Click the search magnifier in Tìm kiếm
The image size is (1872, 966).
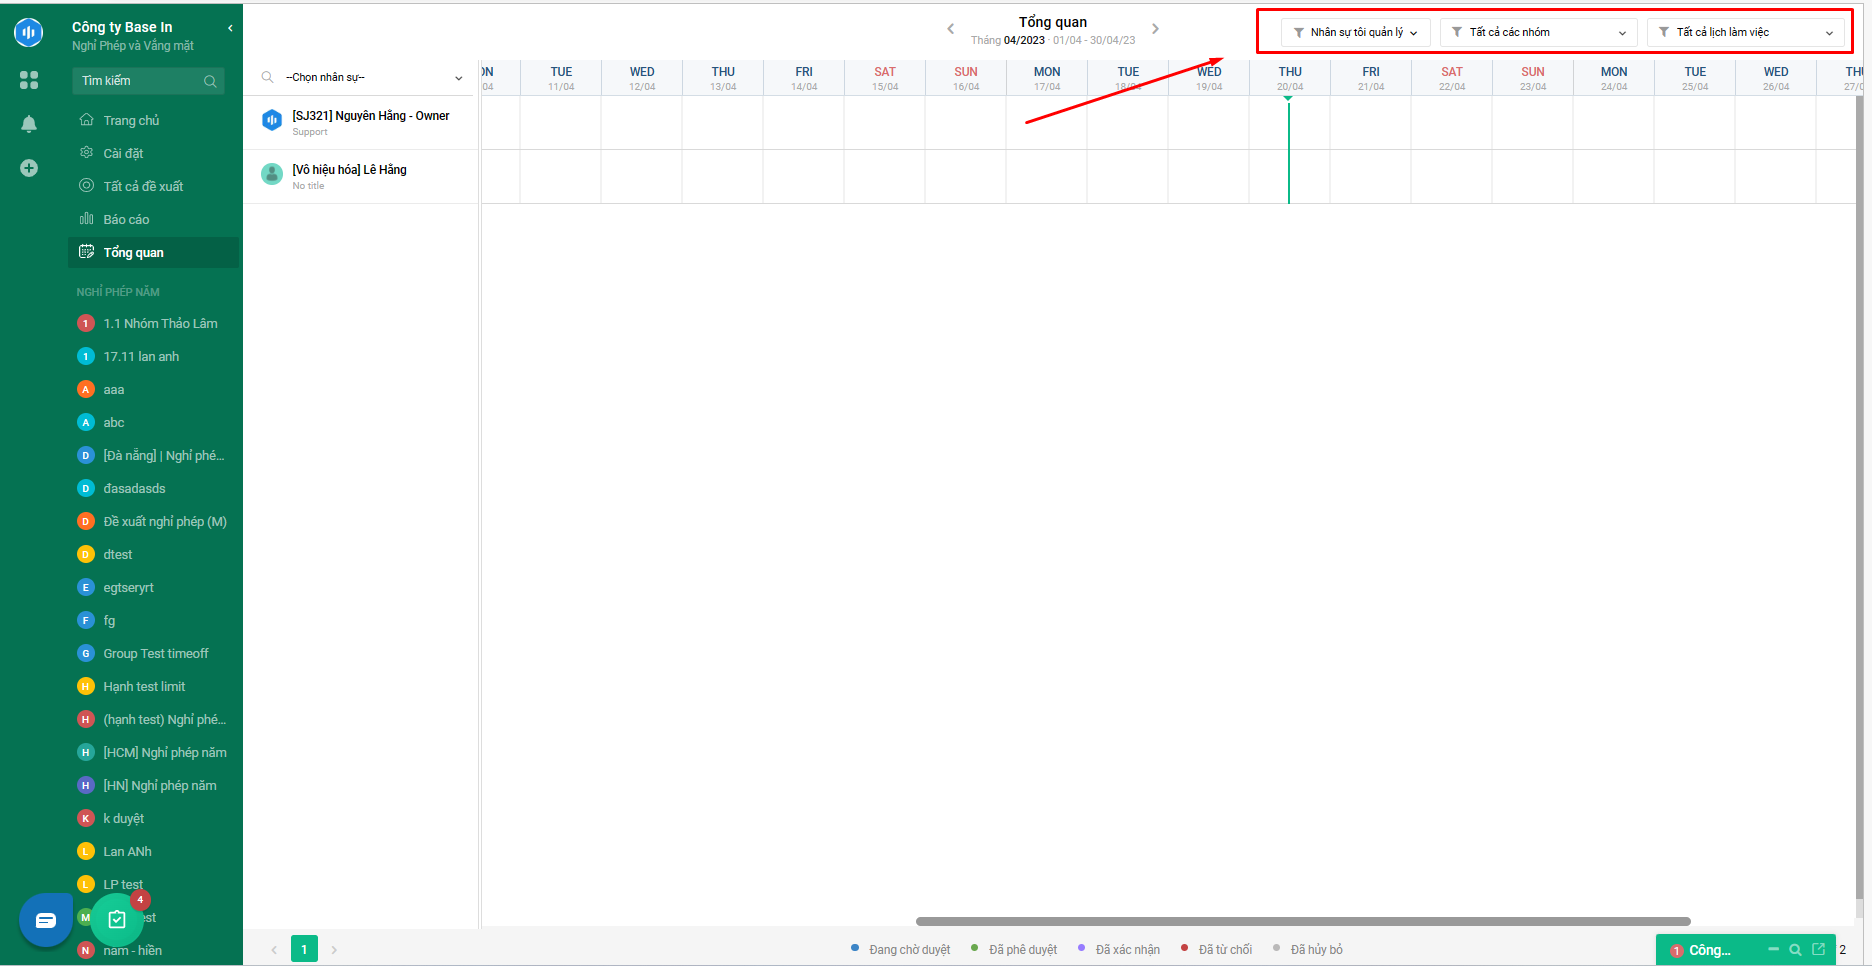tap(210, 81)
